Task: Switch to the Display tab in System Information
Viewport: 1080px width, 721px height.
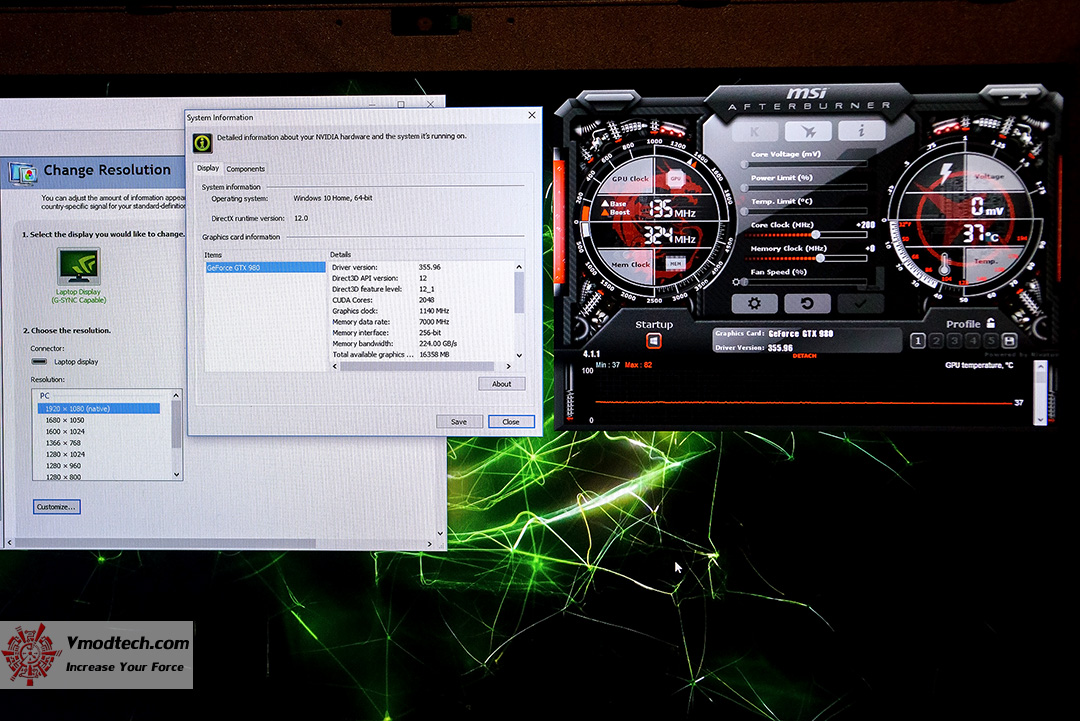Action: coord(207,168)
